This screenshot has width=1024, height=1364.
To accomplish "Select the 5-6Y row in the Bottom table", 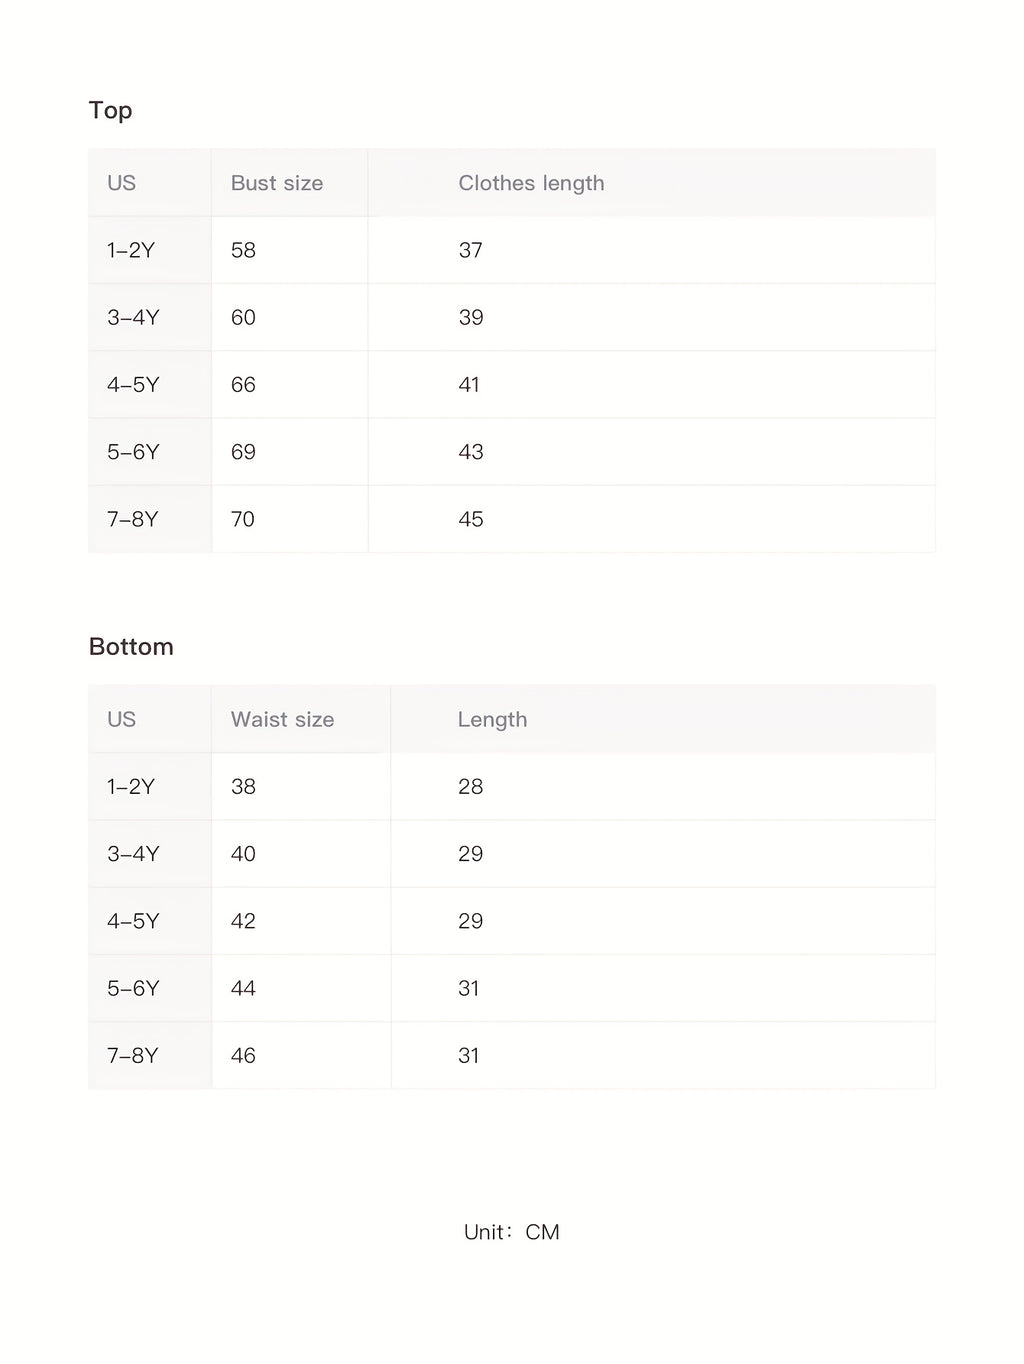I will pyautogui.click(x=133, y=988).
